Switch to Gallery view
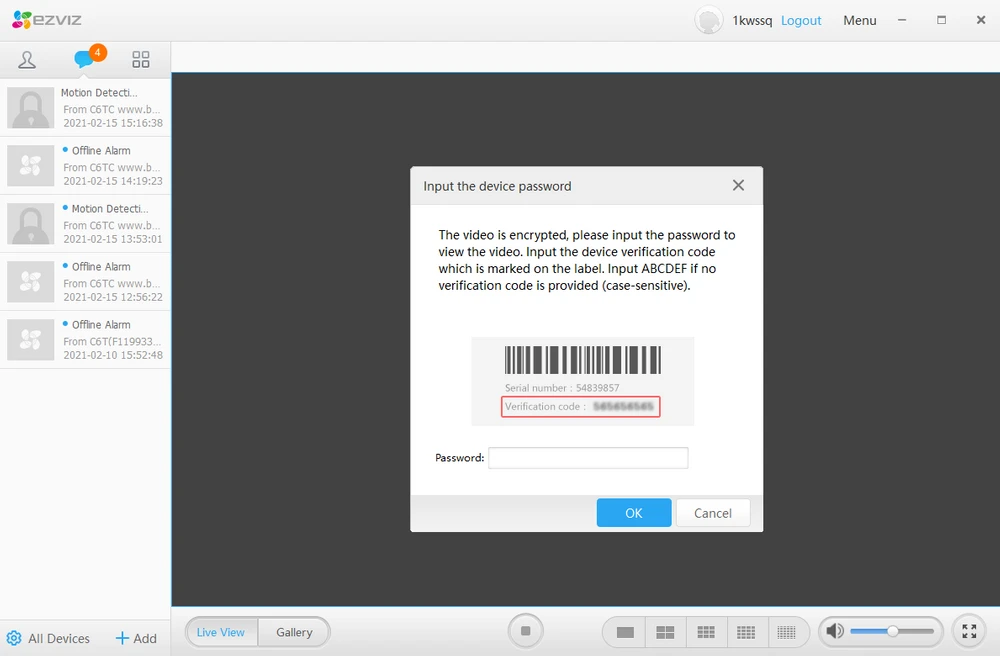This screenshot has height=656, width=1000. tap(294, 632)
